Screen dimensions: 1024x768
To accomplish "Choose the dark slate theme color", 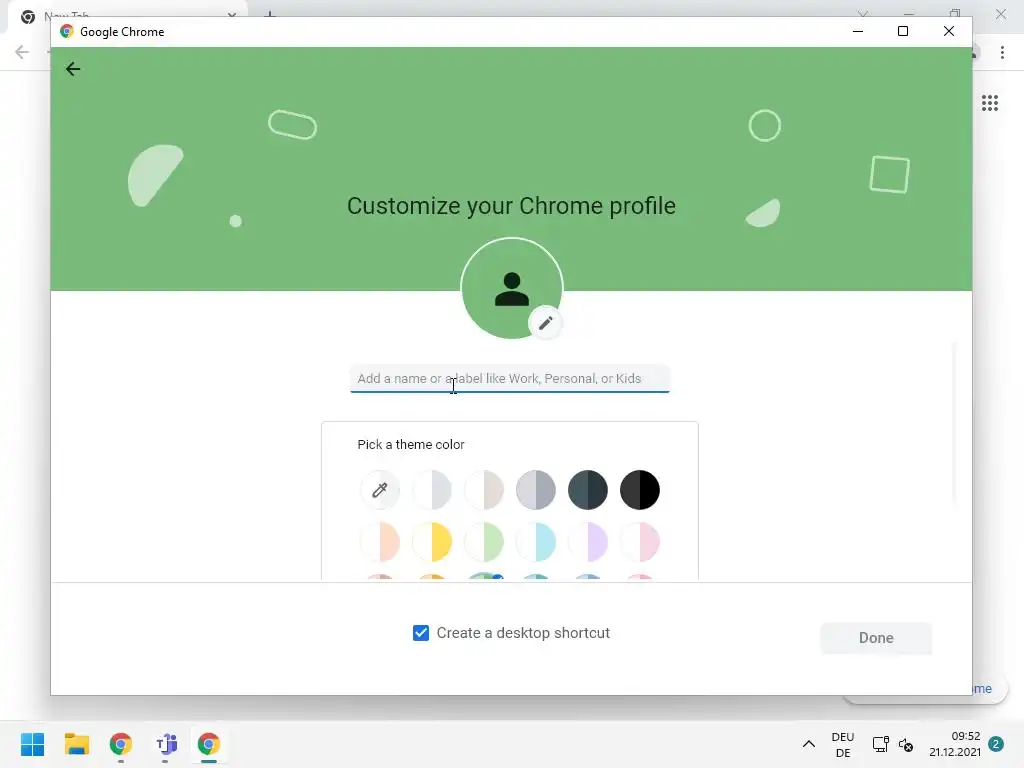I will click(x=588, y=490).
